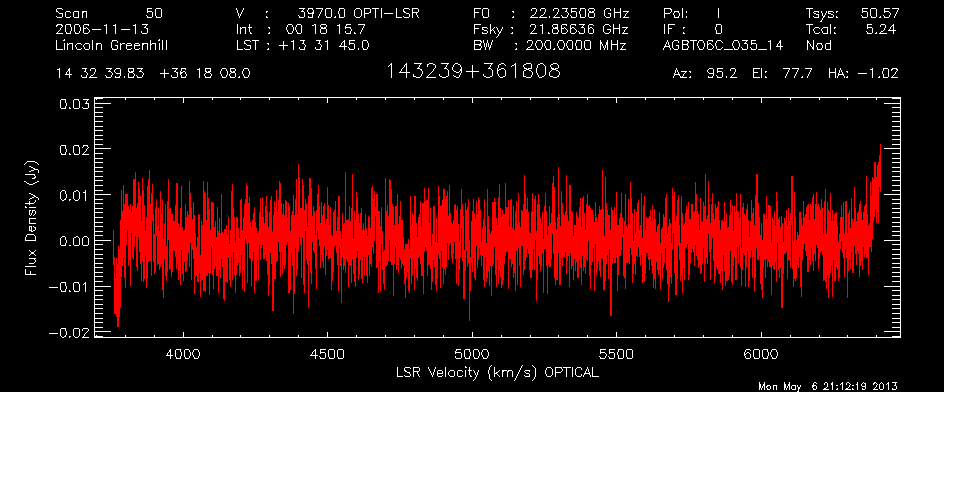
Task: Click the Pol: I entry
Action: (x=692, y=13)
